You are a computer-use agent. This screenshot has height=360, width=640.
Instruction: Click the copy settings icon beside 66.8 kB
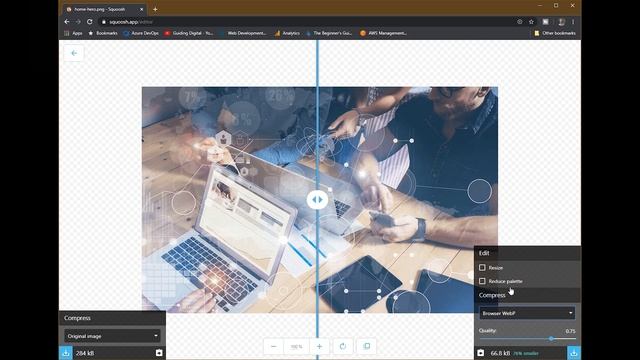(481, 353)
